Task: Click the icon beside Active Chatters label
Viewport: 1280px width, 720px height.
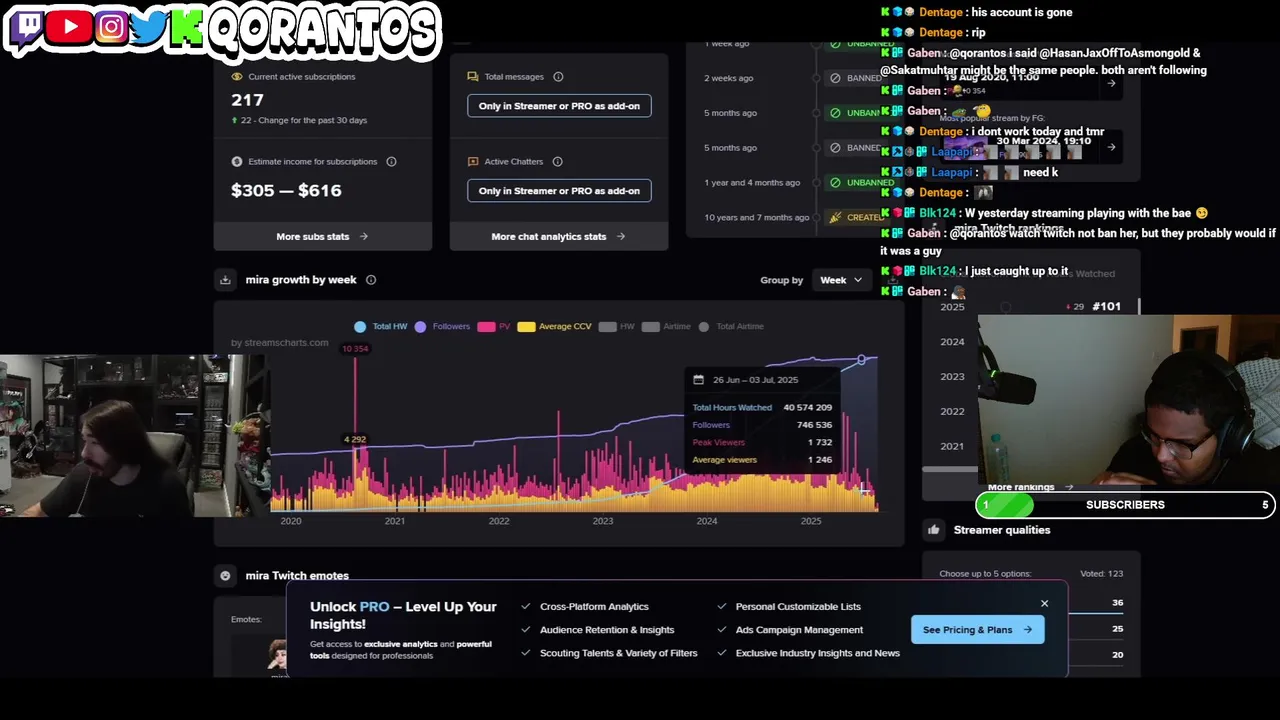Action: click(x=473, y=161)
